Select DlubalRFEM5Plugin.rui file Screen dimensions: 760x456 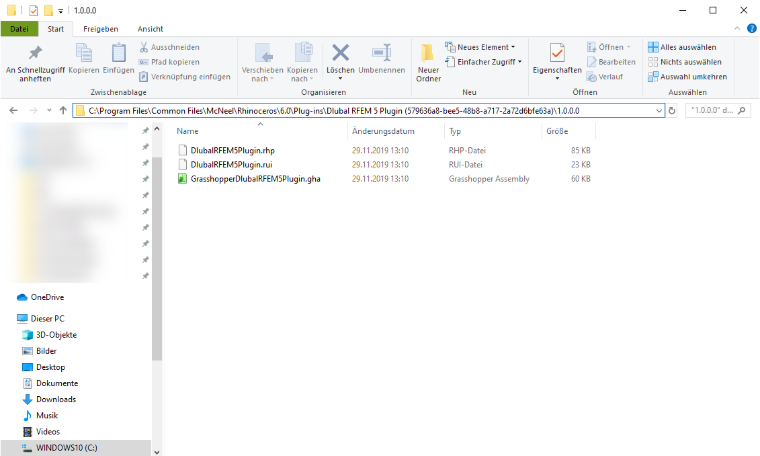(x=231, y=165)
